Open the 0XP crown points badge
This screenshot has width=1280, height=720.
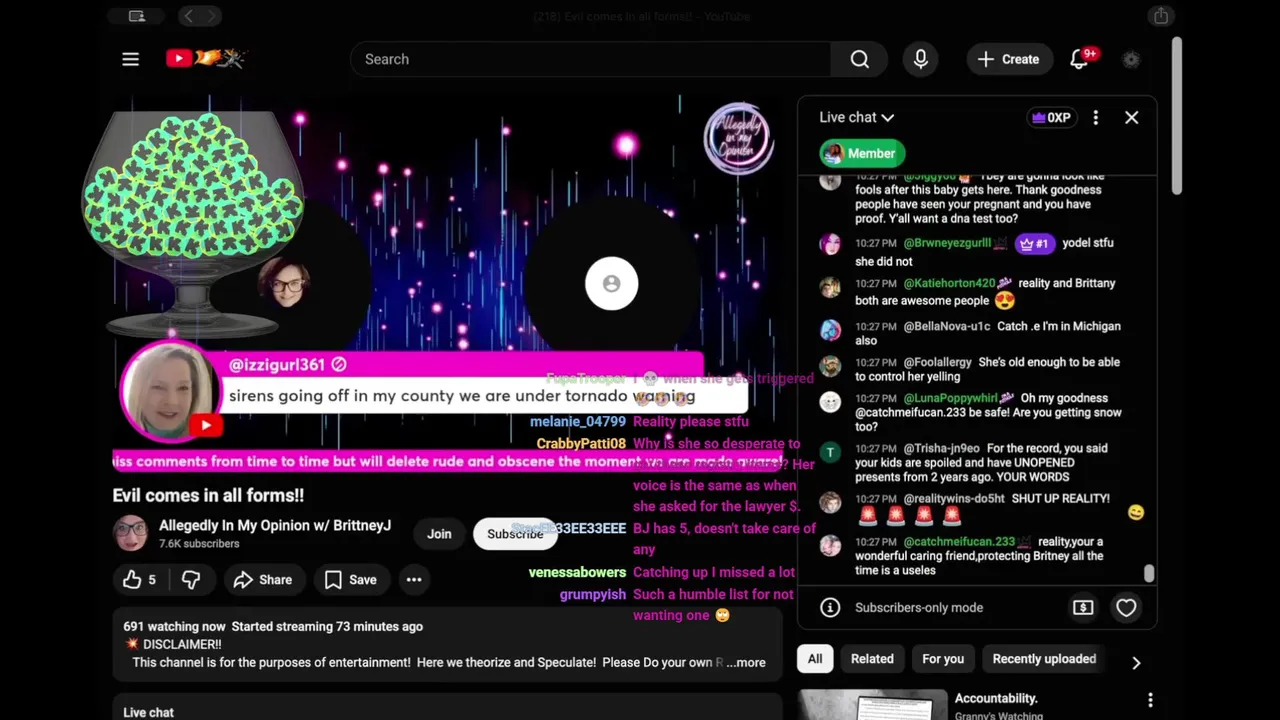tap(1051, 117)
